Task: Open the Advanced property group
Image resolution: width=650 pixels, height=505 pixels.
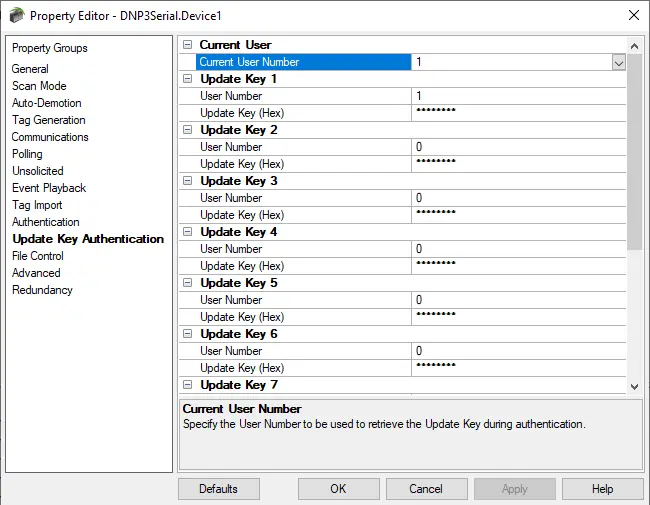Action: 36,273
